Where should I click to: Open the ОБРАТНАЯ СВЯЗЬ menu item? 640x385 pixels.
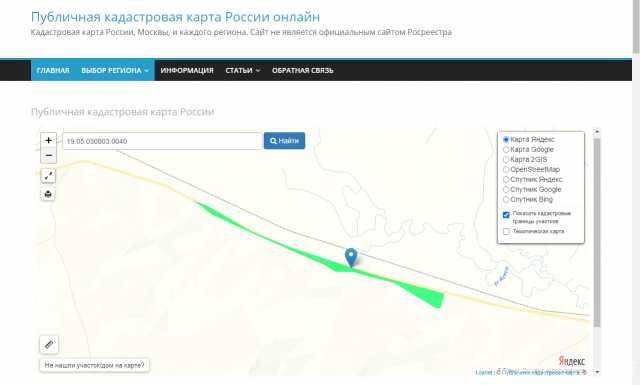[x=302, y=71]
